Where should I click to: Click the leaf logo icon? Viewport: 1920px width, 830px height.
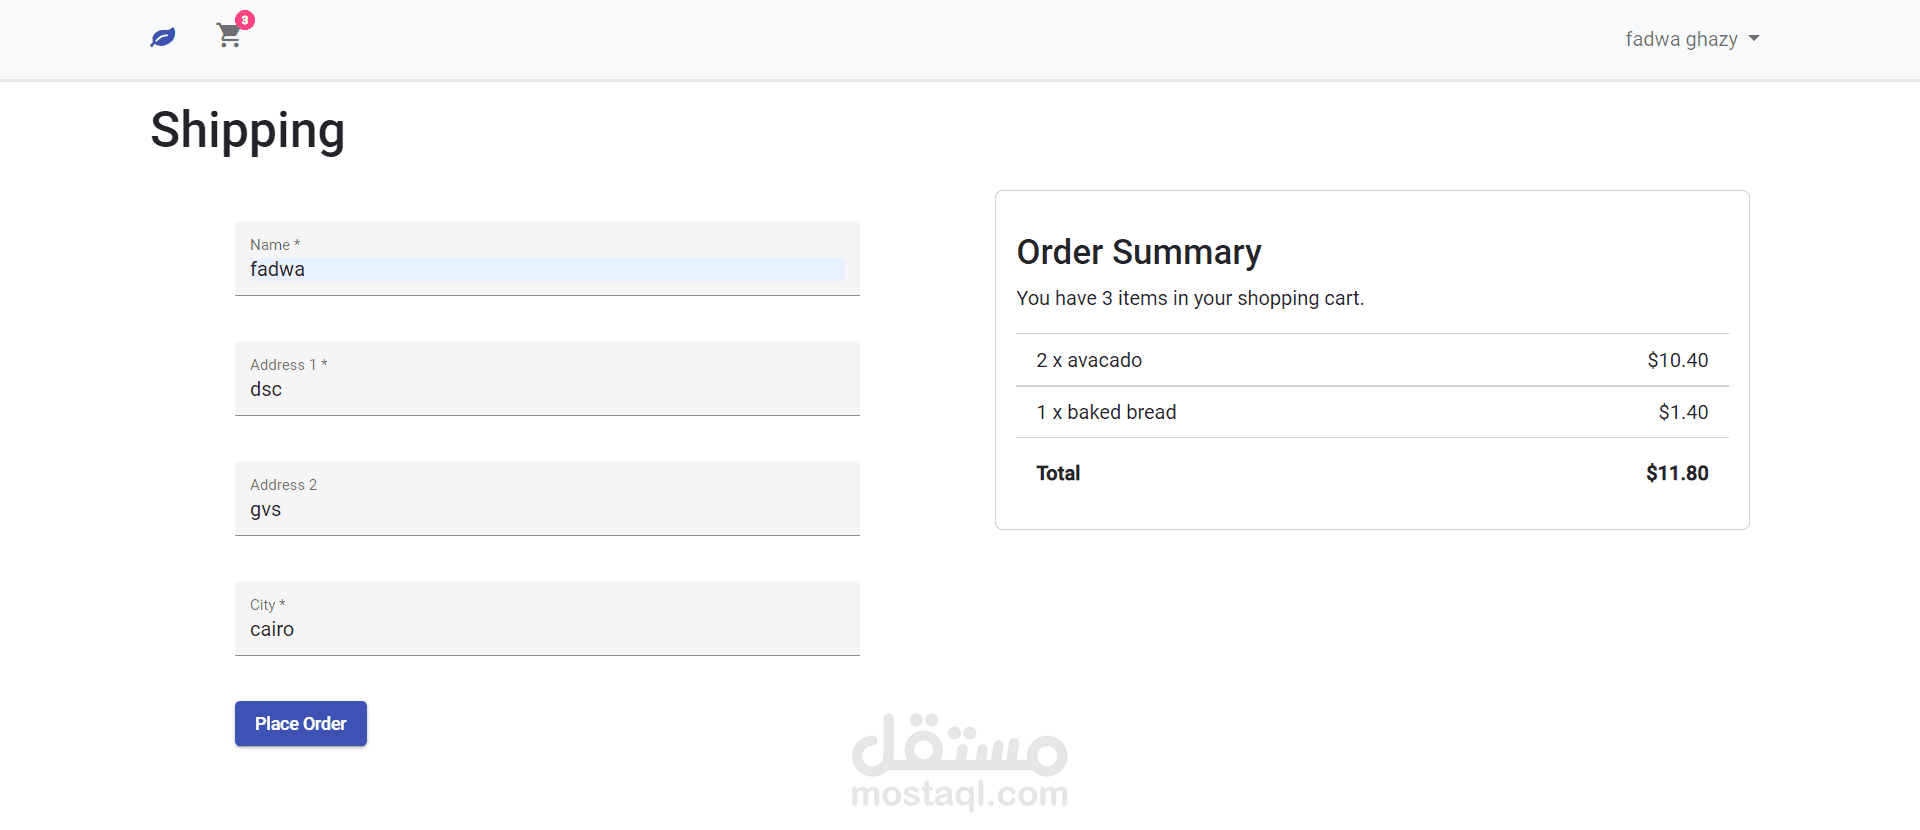point(163,38)
